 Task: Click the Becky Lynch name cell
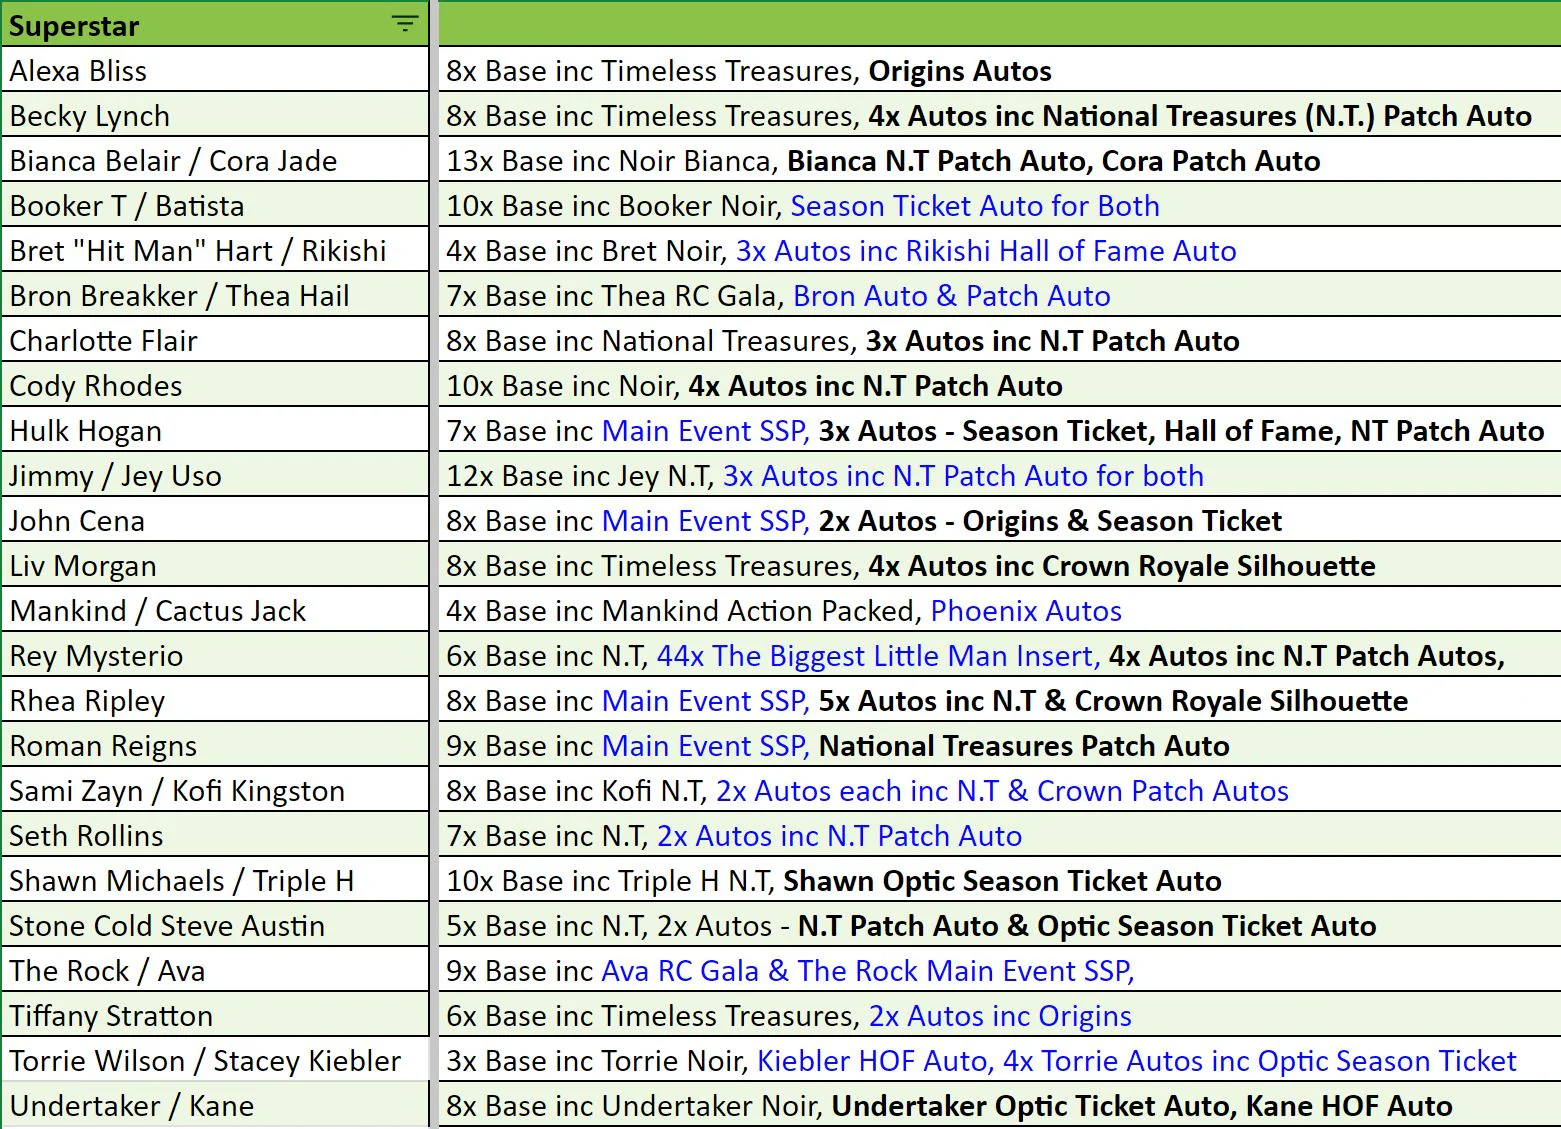tap(215, 115)
